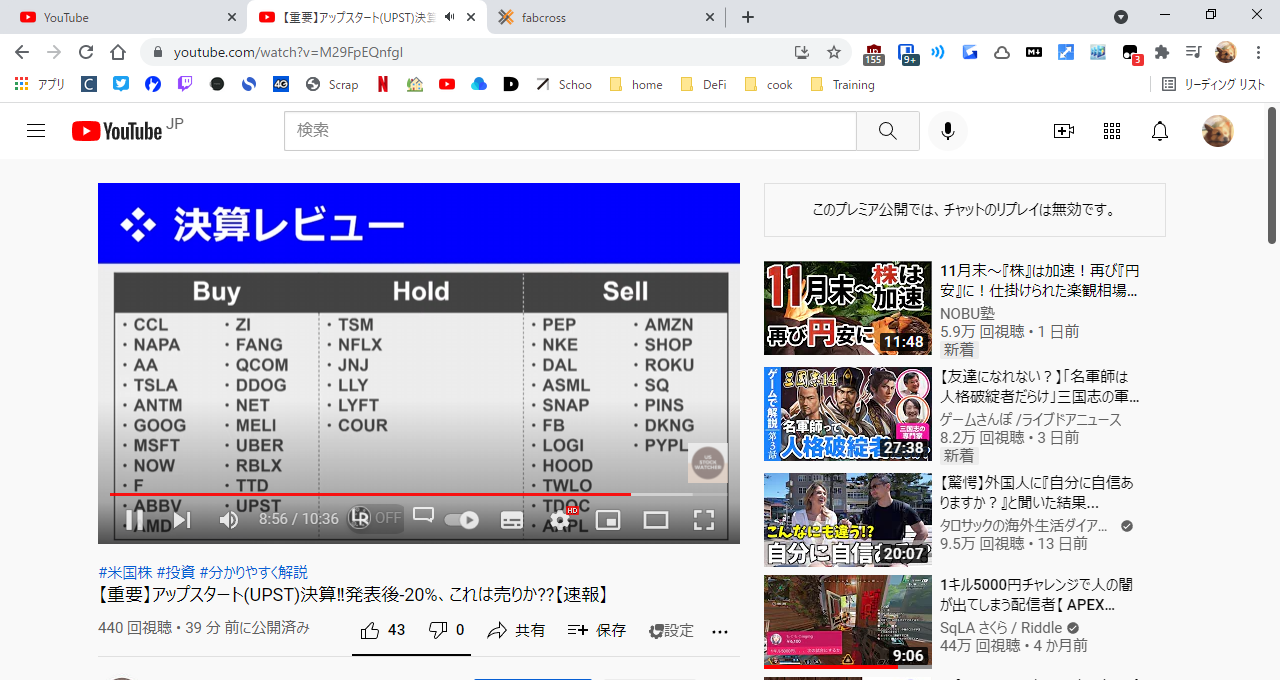Open the 設定 gear option below video
1280x680 pixels.
[670, 631]
